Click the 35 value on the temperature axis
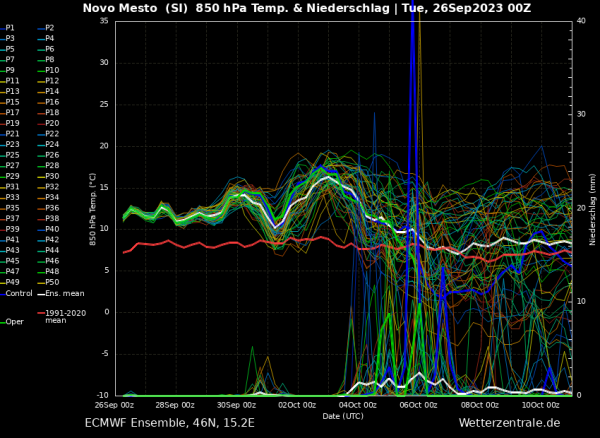 [104, 21]
